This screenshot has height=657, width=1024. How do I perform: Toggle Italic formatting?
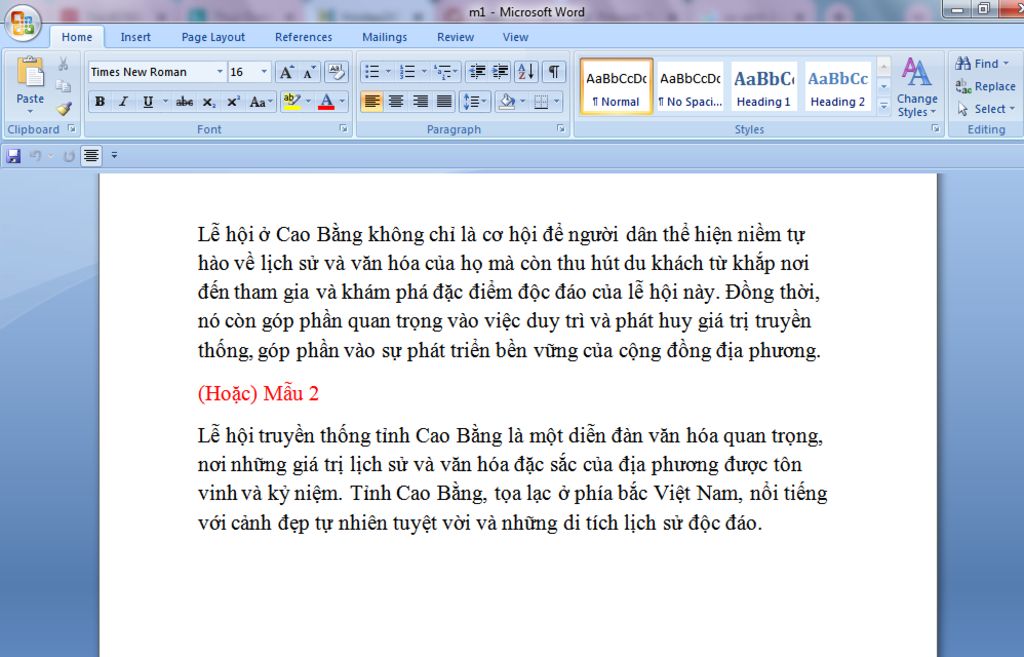pyautogui.click(x=123, y=101)
